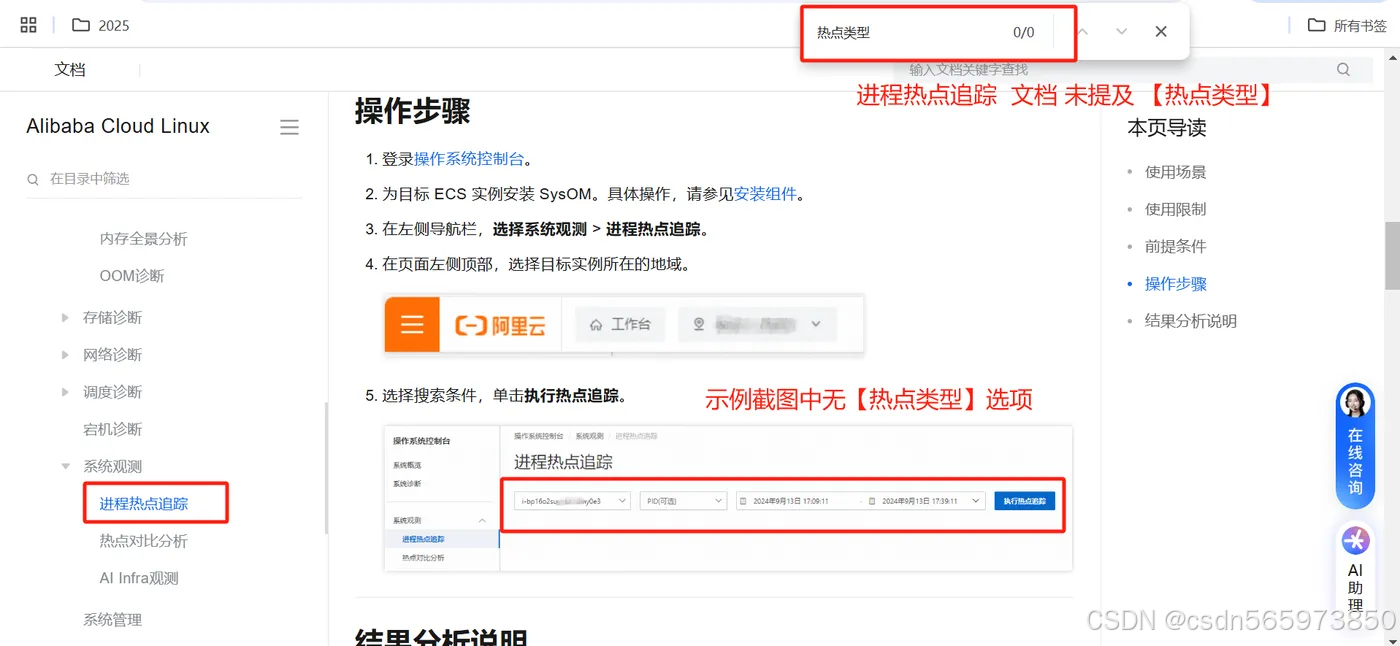Click the grid apps icon top-left
This screenshot has height=646, width=1400.
(x=27, y=24)
